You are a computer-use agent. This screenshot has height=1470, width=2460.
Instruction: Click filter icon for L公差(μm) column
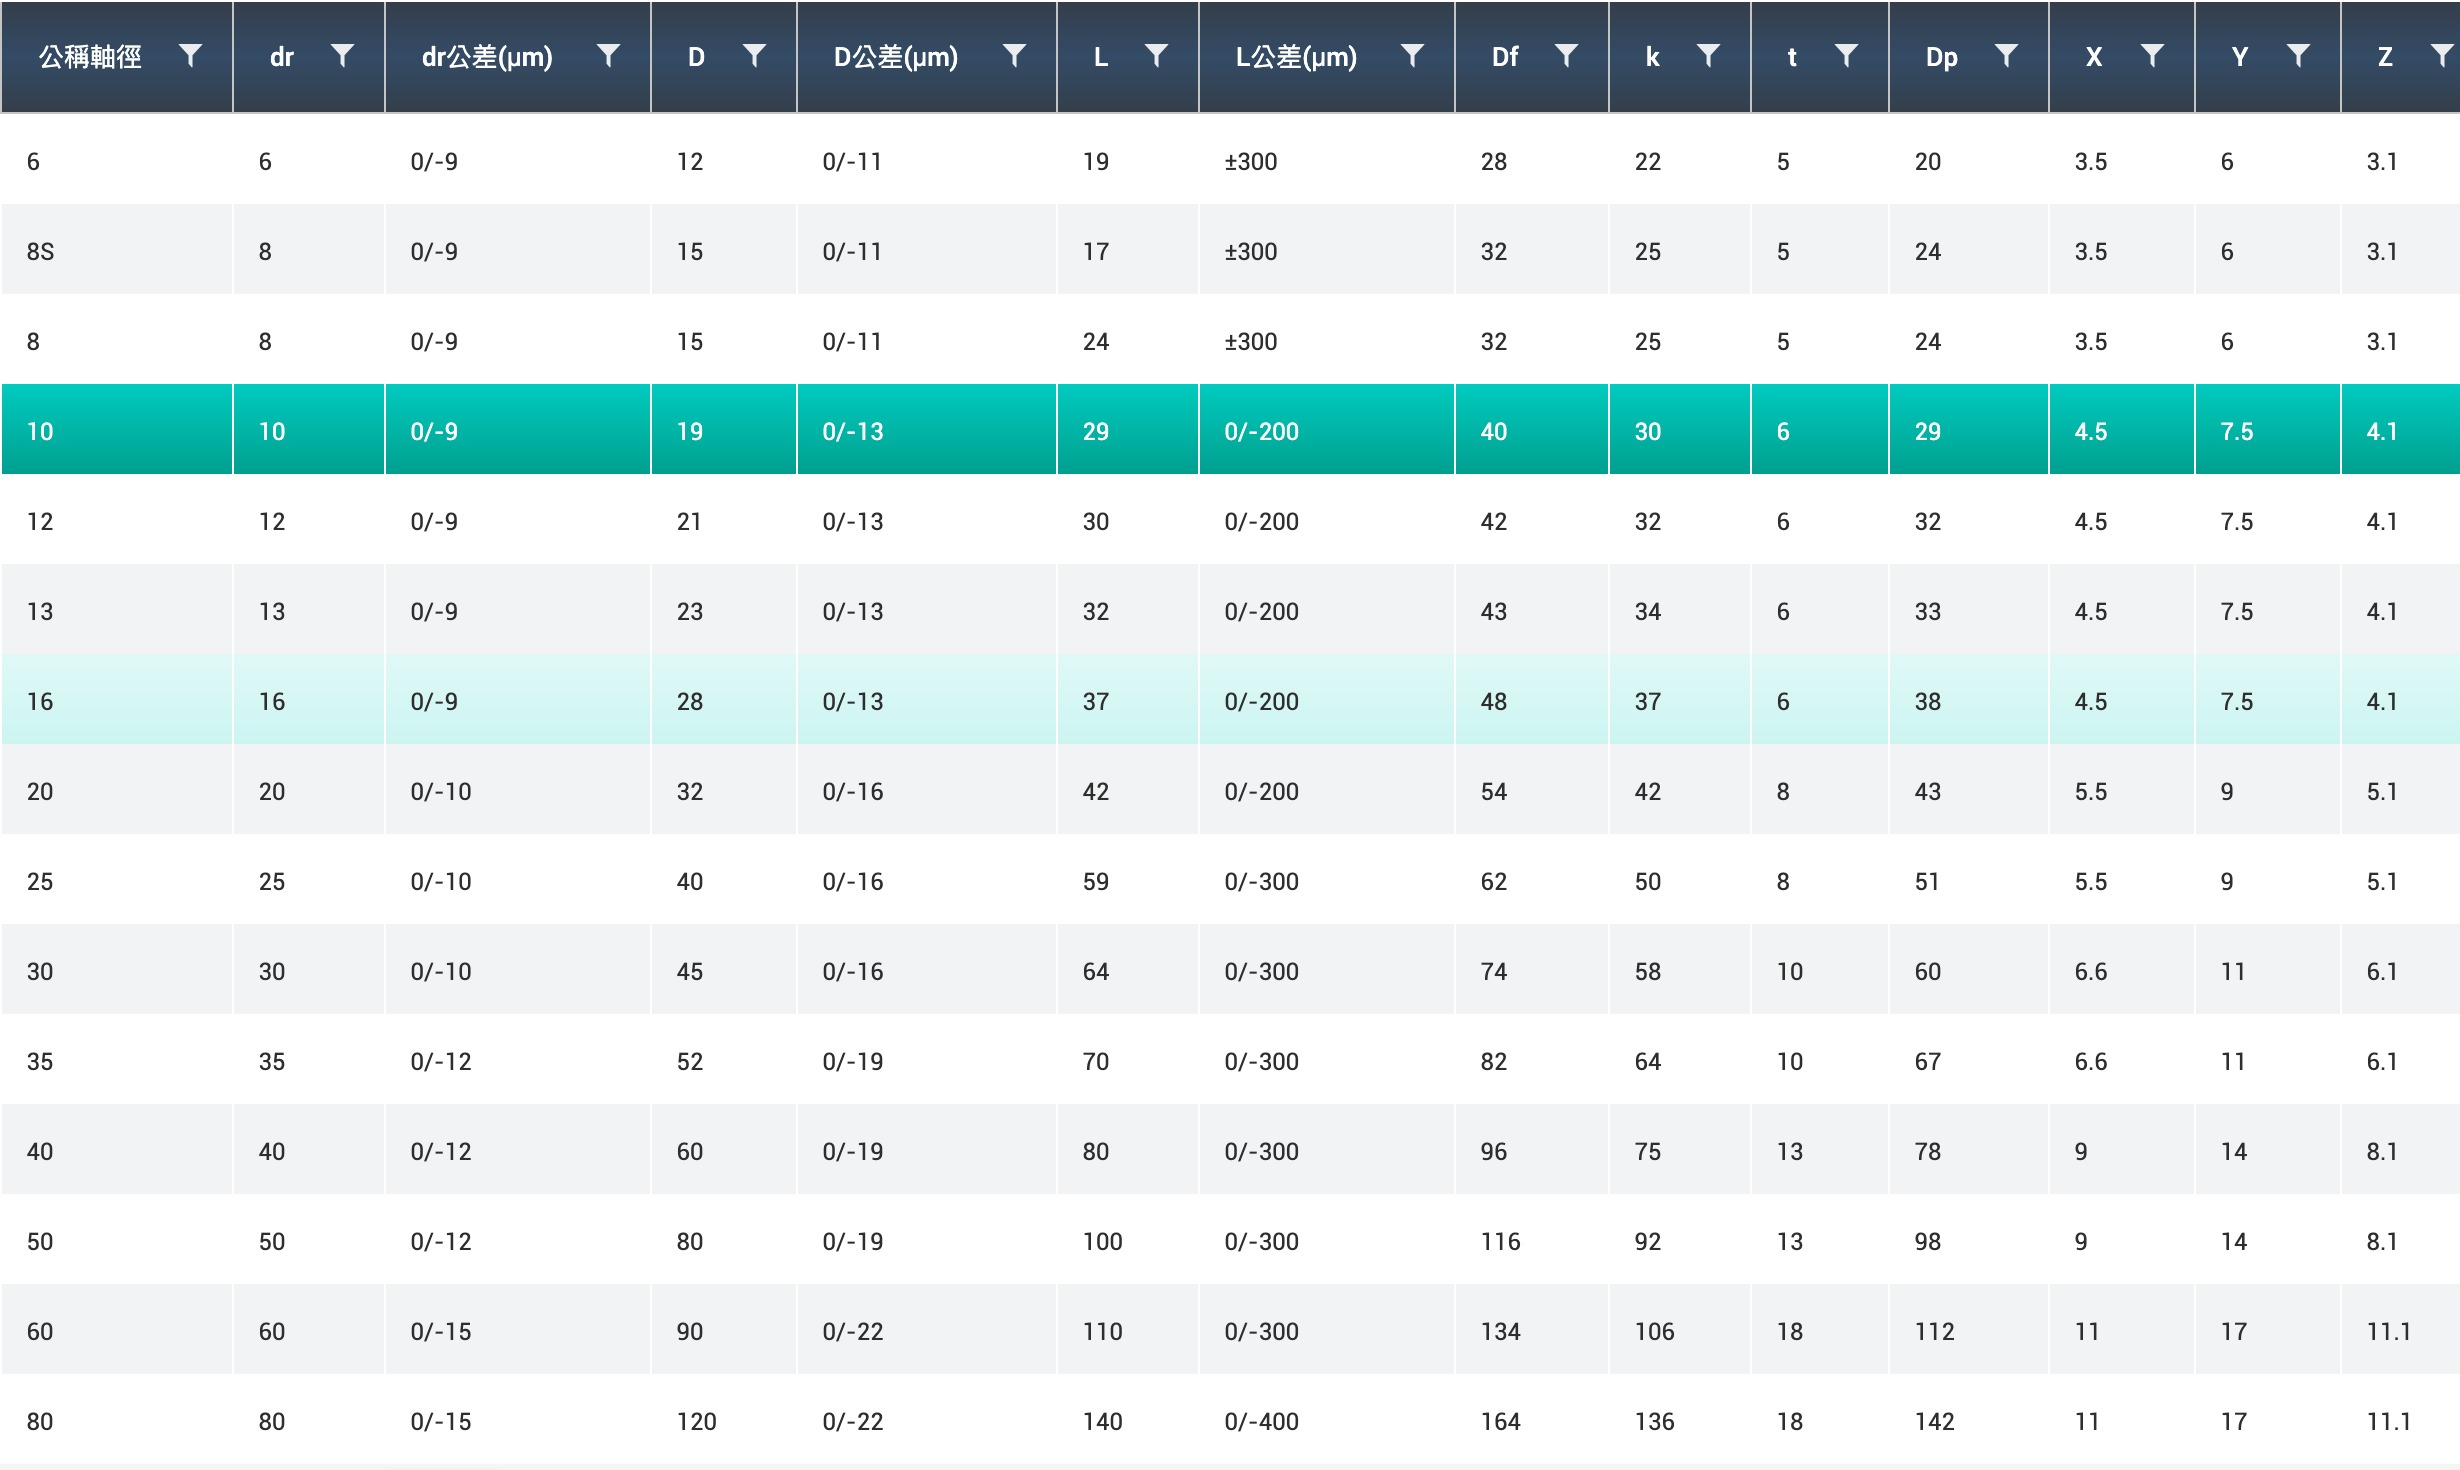1412,56
